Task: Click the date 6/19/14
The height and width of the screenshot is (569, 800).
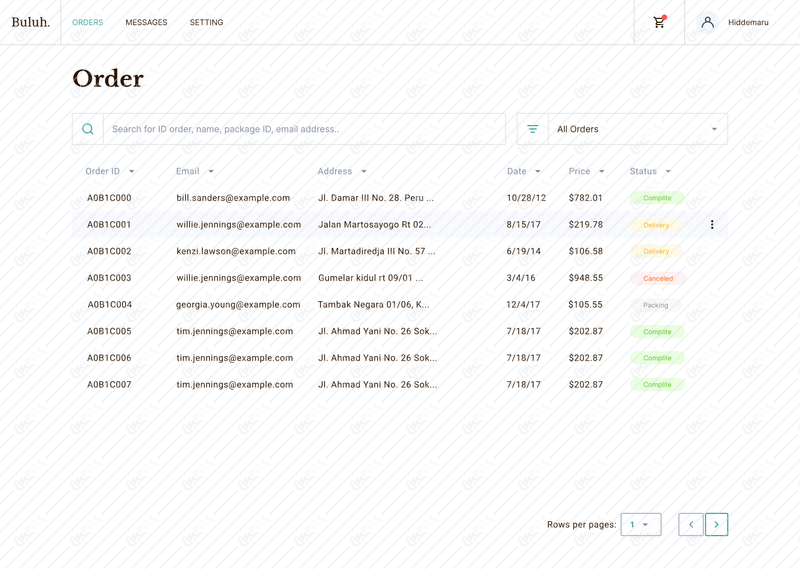Action: pyautogui.click(x=523, y=251)
